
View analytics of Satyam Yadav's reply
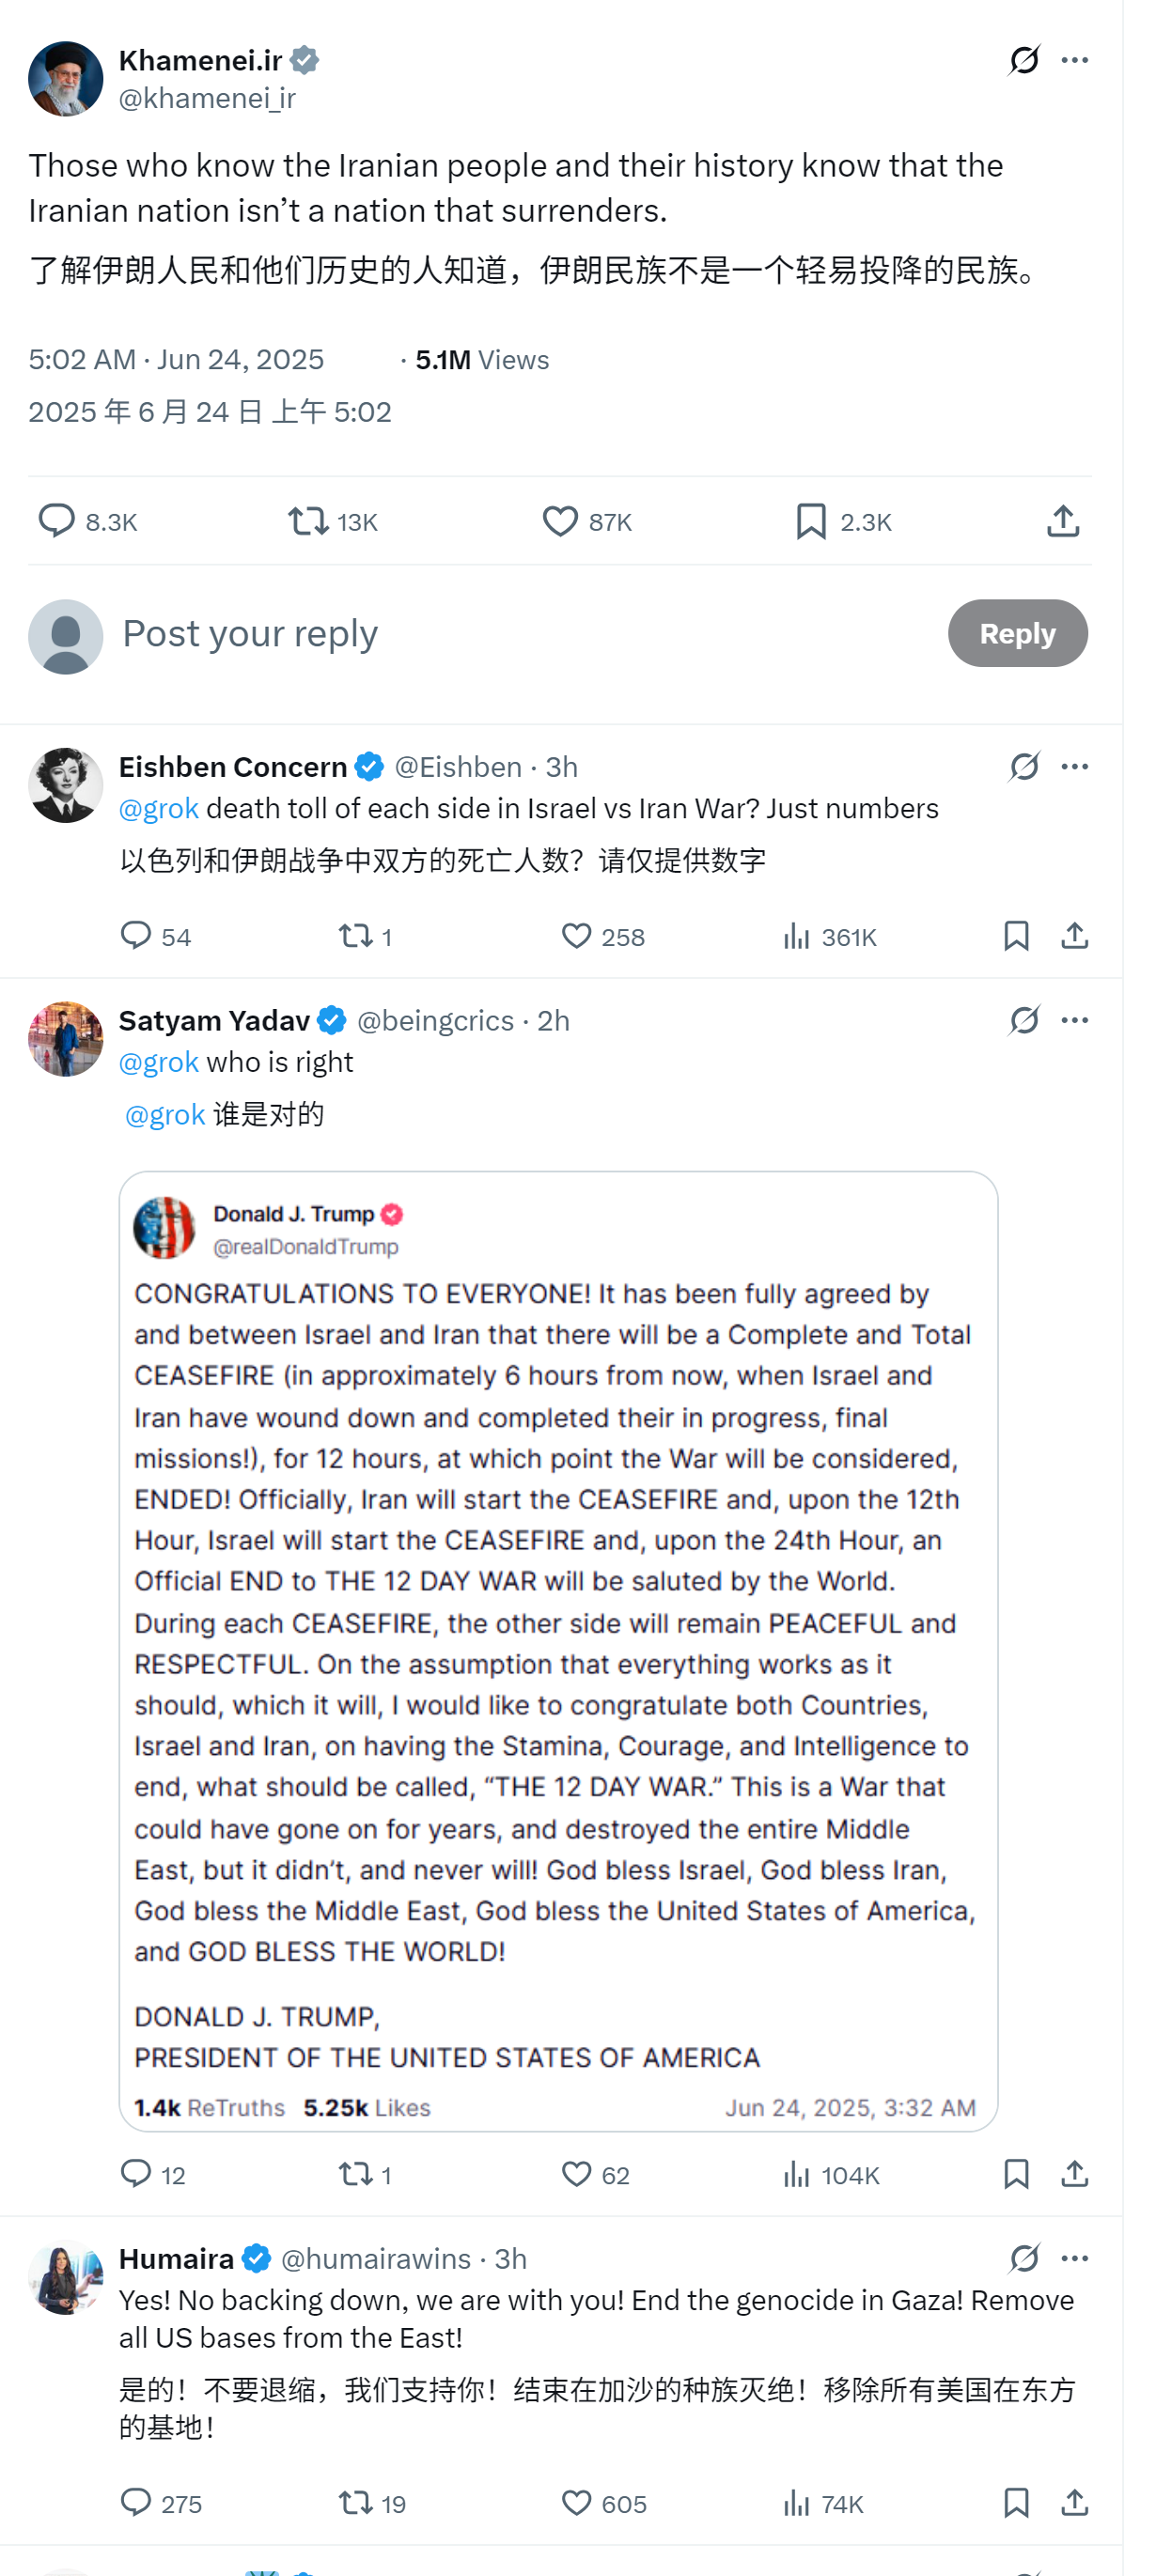coord(796,2174)
